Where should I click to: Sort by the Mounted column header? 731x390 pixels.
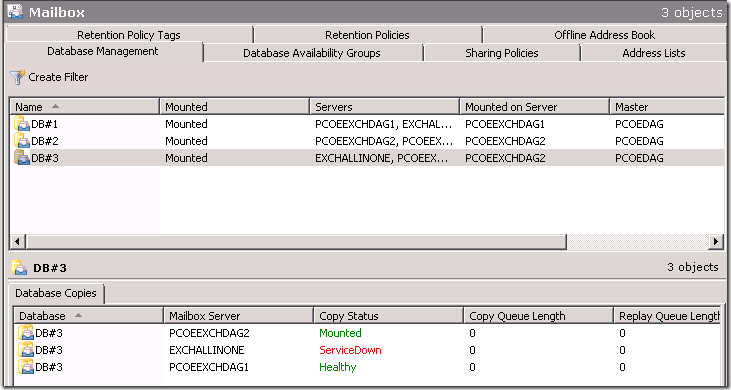[235, 107]
